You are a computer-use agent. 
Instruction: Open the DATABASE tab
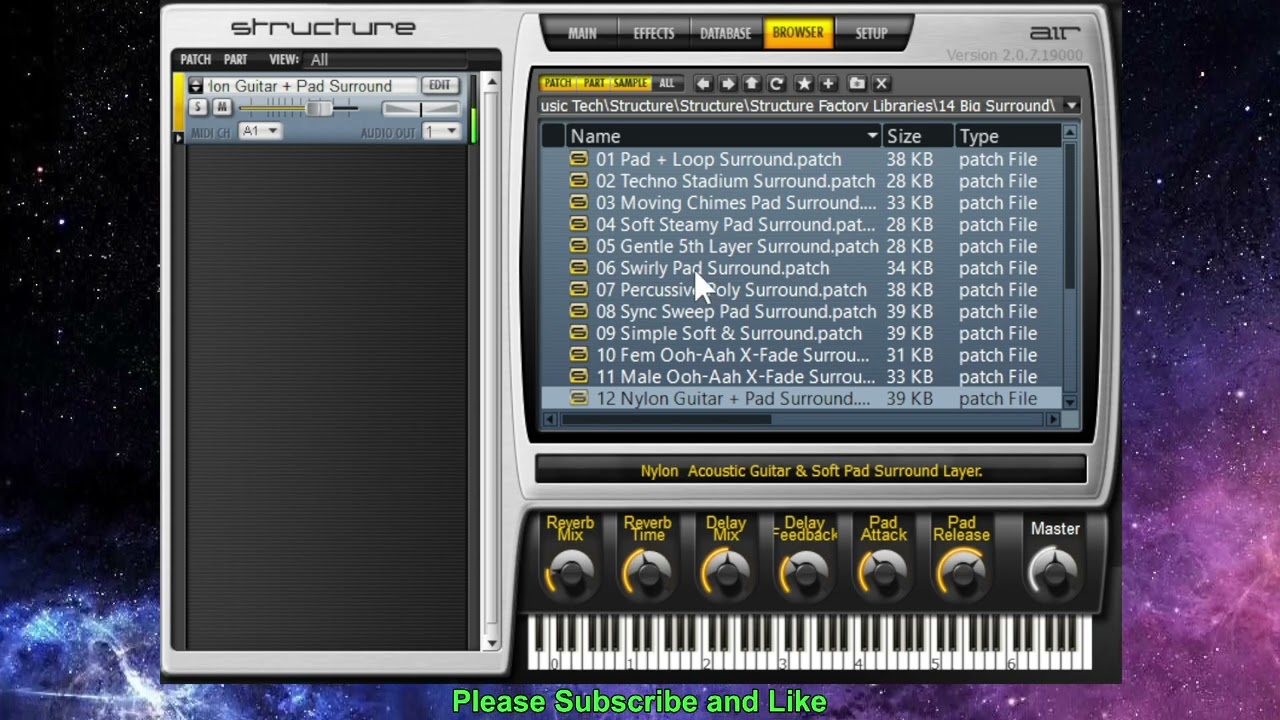click(725, 33)
